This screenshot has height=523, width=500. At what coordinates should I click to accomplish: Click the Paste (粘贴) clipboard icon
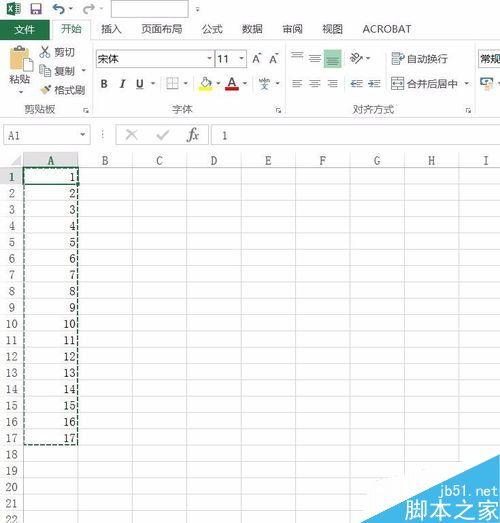click(x=20, y=59)
